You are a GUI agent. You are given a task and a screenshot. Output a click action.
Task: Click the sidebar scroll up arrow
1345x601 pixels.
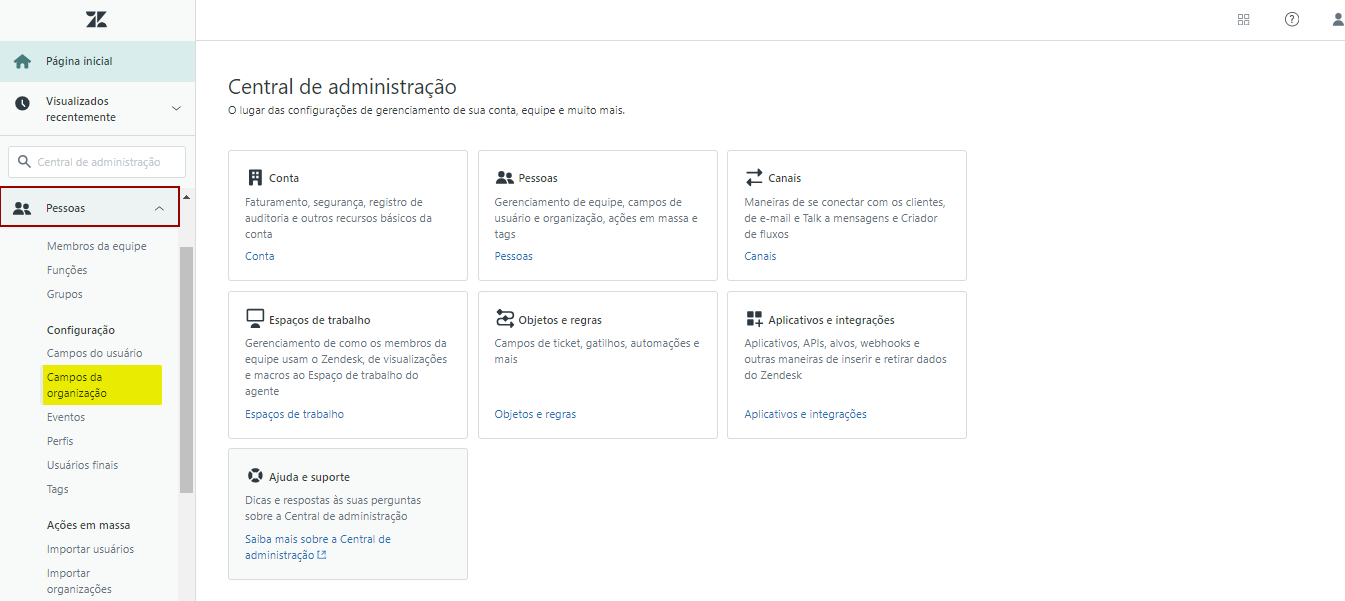186,197
